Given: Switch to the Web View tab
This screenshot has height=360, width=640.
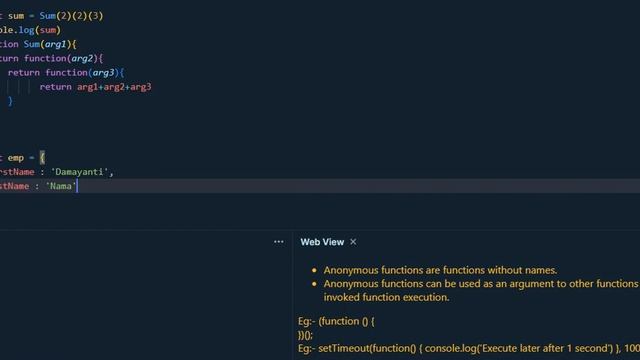Looking at the screenshot, I should pos(322,242).
